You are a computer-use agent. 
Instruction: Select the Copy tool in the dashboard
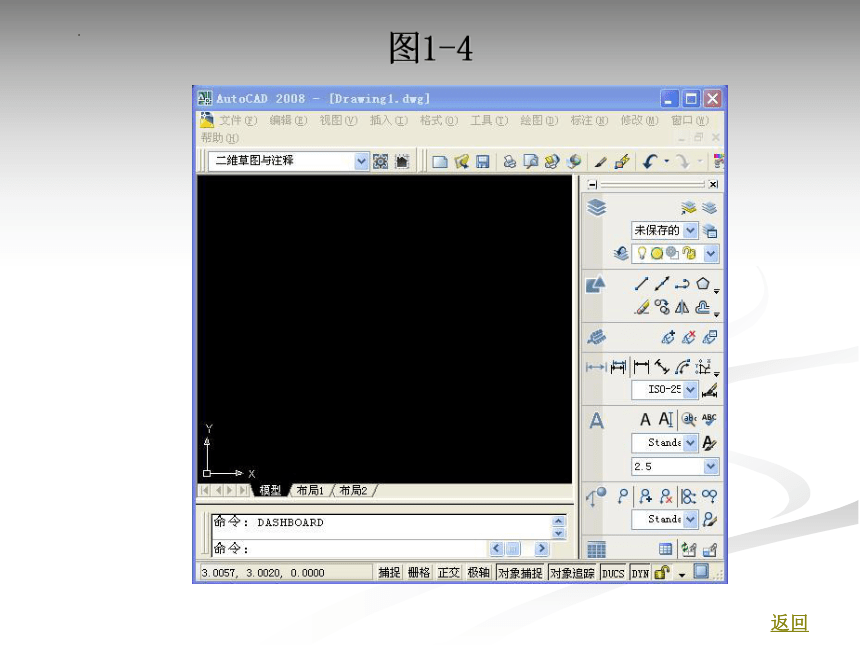pyautogui.click(x=662, y=307)
